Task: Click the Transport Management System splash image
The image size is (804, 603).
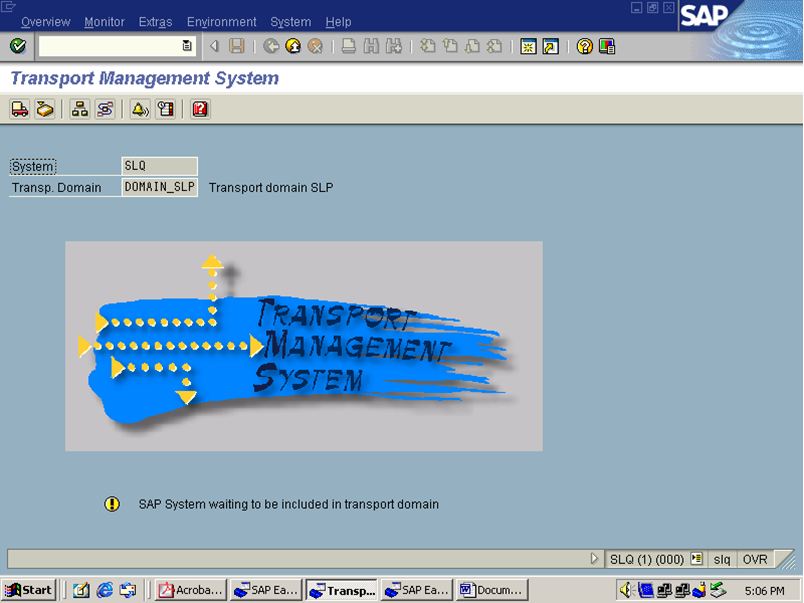Action: coord(304,346)
